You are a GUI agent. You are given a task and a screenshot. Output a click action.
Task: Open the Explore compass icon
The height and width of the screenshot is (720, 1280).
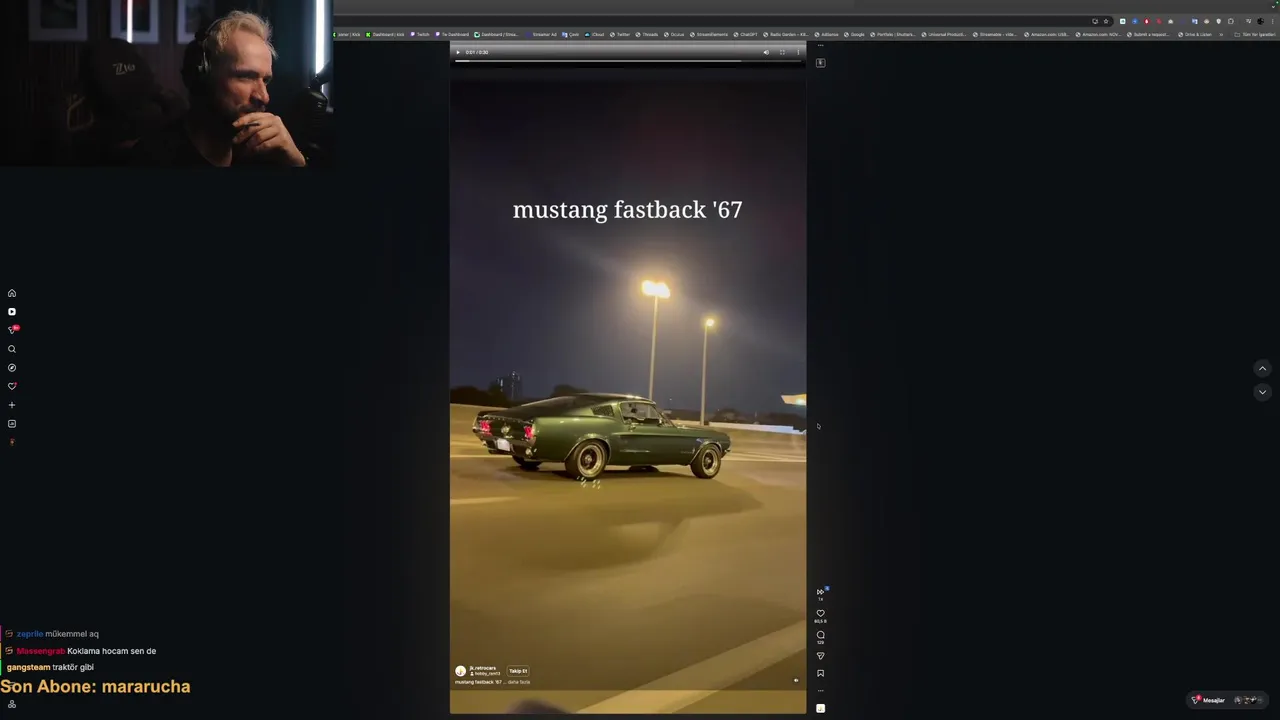click(x=12, y=368)
